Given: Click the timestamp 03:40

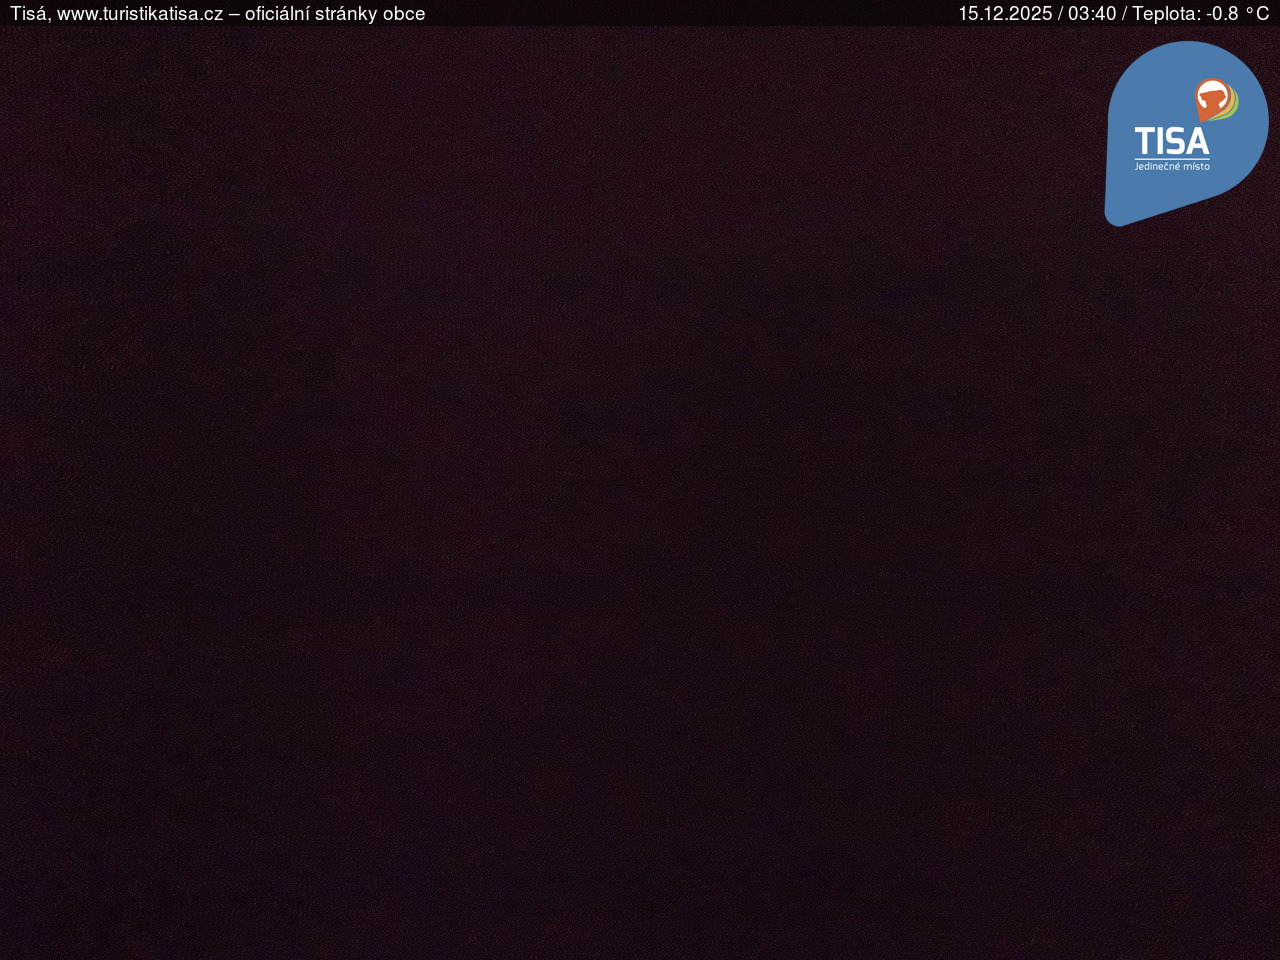Looking at the screenshot, I should pos(1091,14).
